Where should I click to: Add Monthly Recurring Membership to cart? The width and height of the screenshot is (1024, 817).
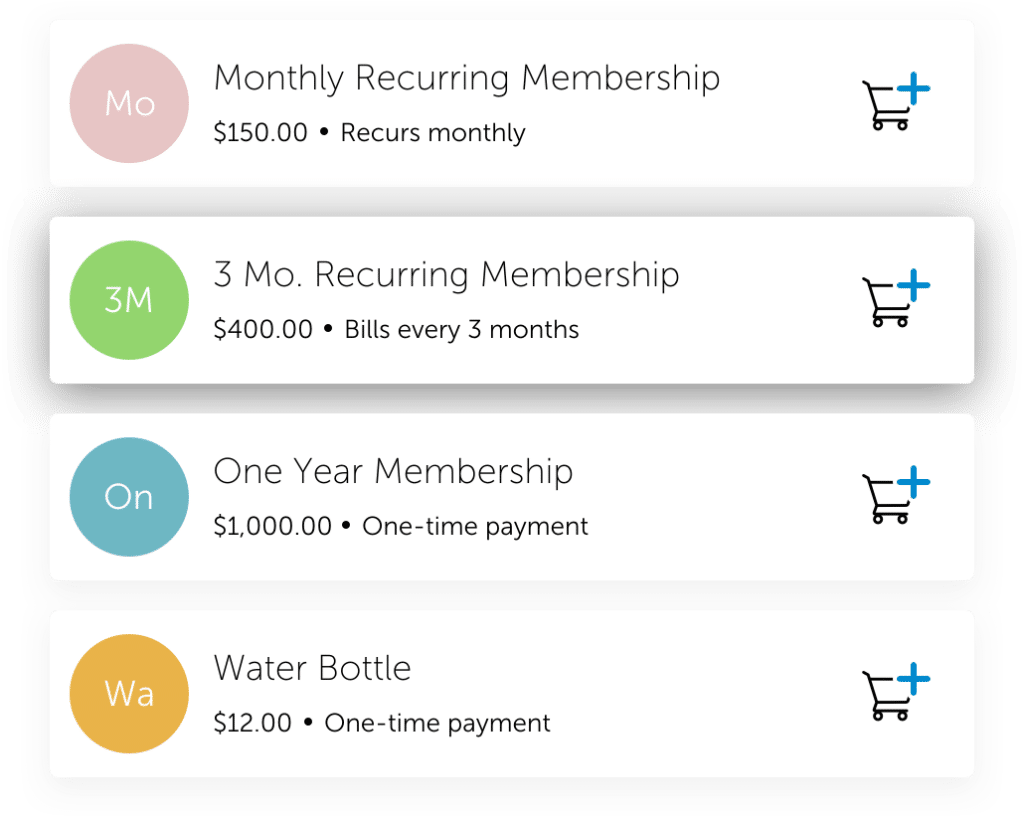click(x=895, y=105)
